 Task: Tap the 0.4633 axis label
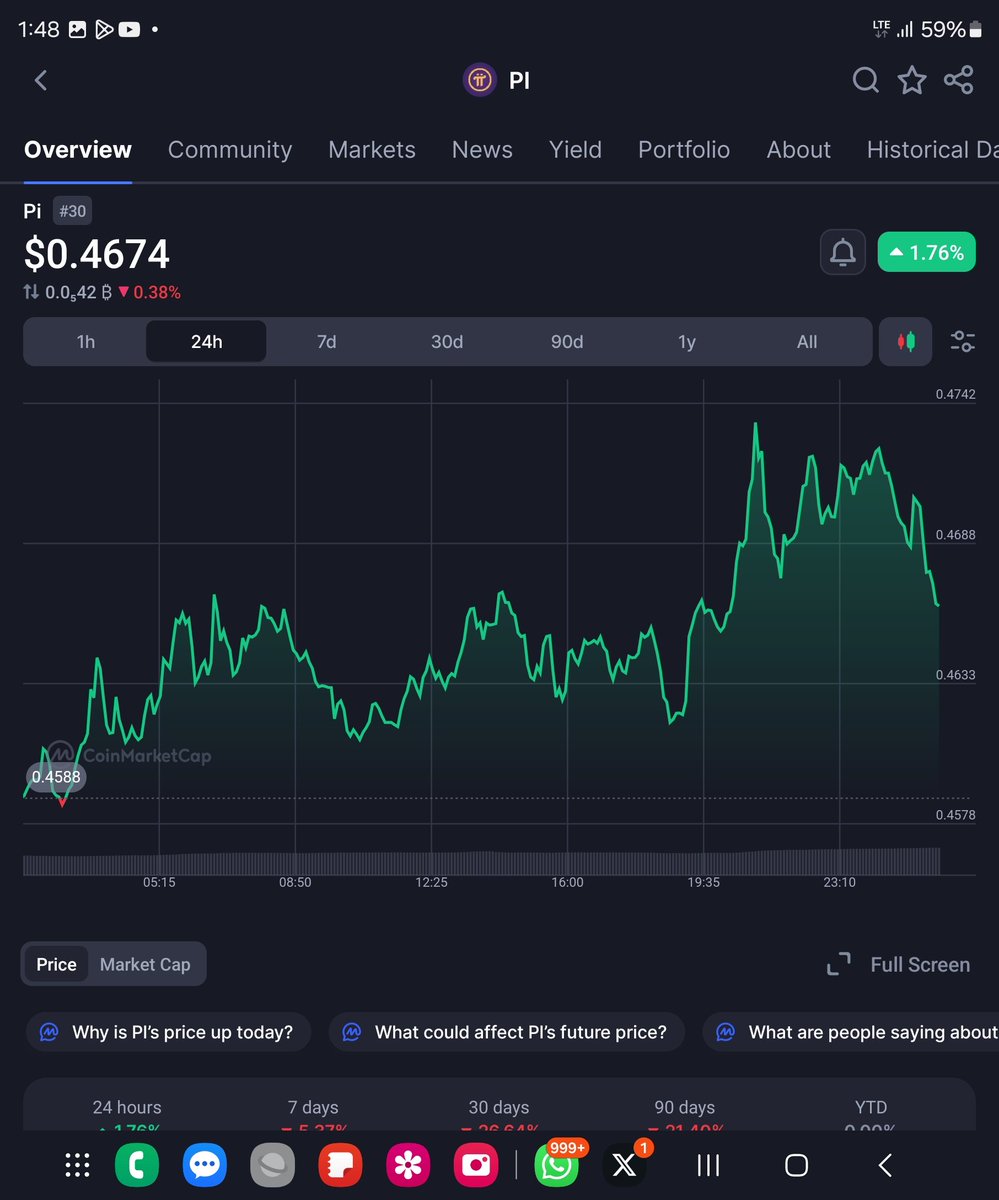(x=956, y=675)
